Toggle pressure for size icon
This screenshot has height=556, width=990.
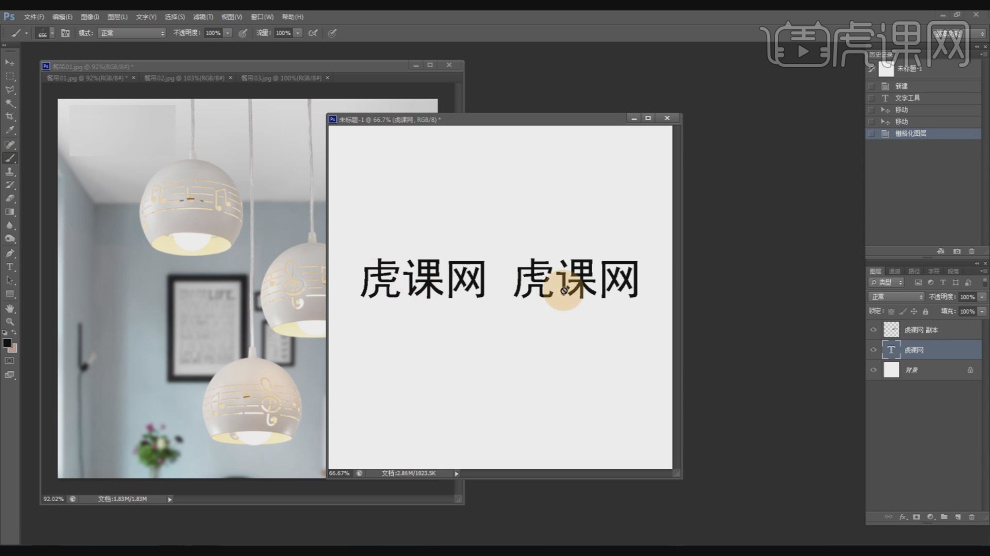tap(332, 33)
